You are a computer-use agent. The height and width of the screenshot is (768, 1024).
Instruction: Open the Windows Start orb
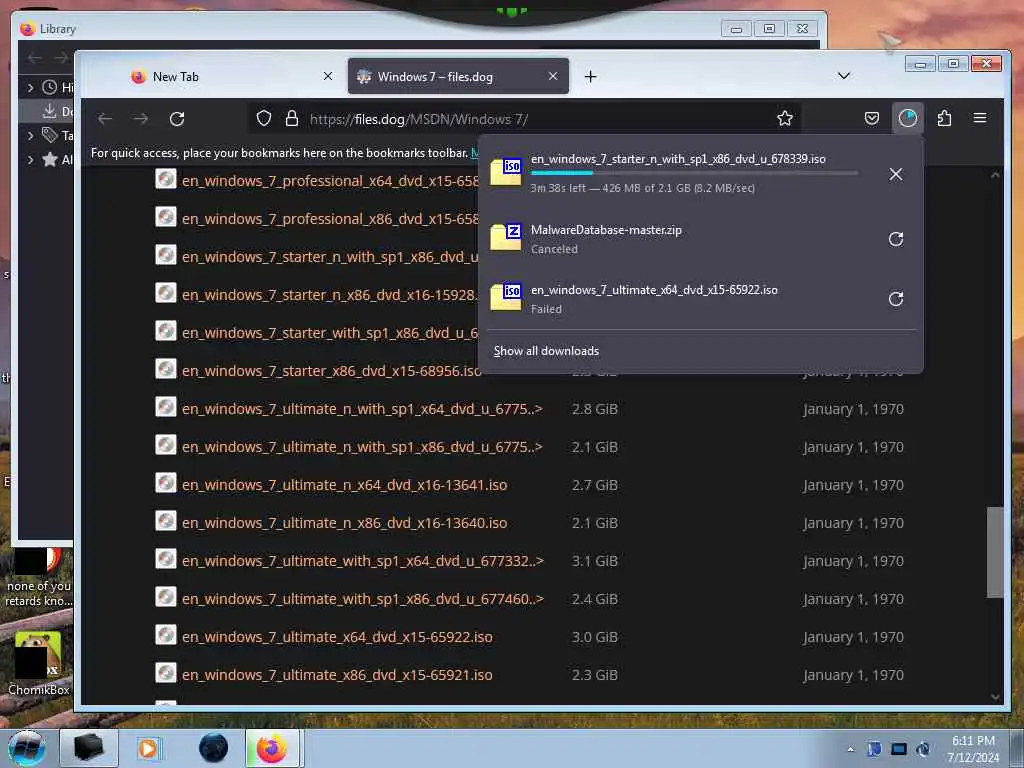(x=27, y=748)
